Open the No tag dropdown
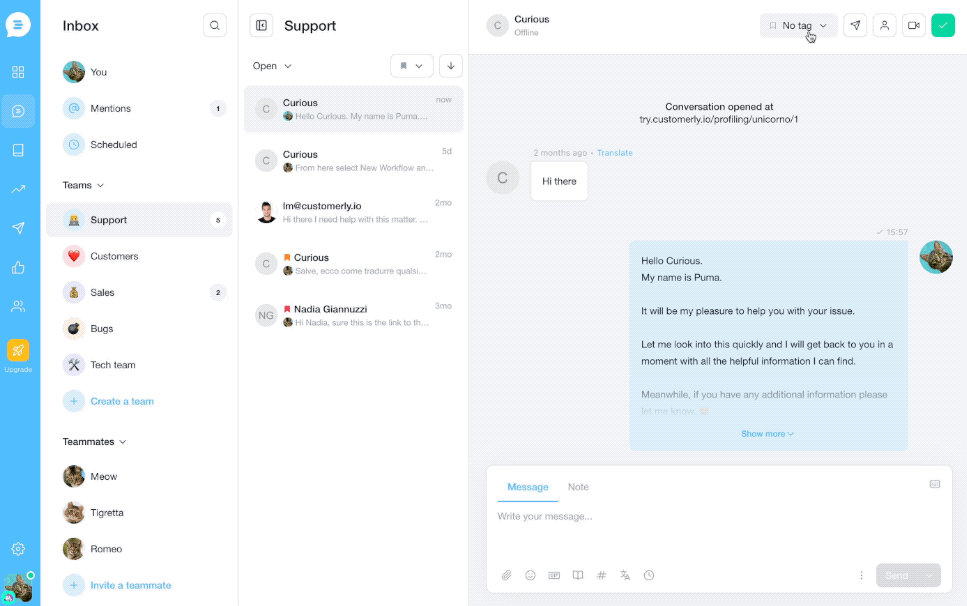Image resolution: width=967 pixels, height=606 pixels. [x=798, y=25]
